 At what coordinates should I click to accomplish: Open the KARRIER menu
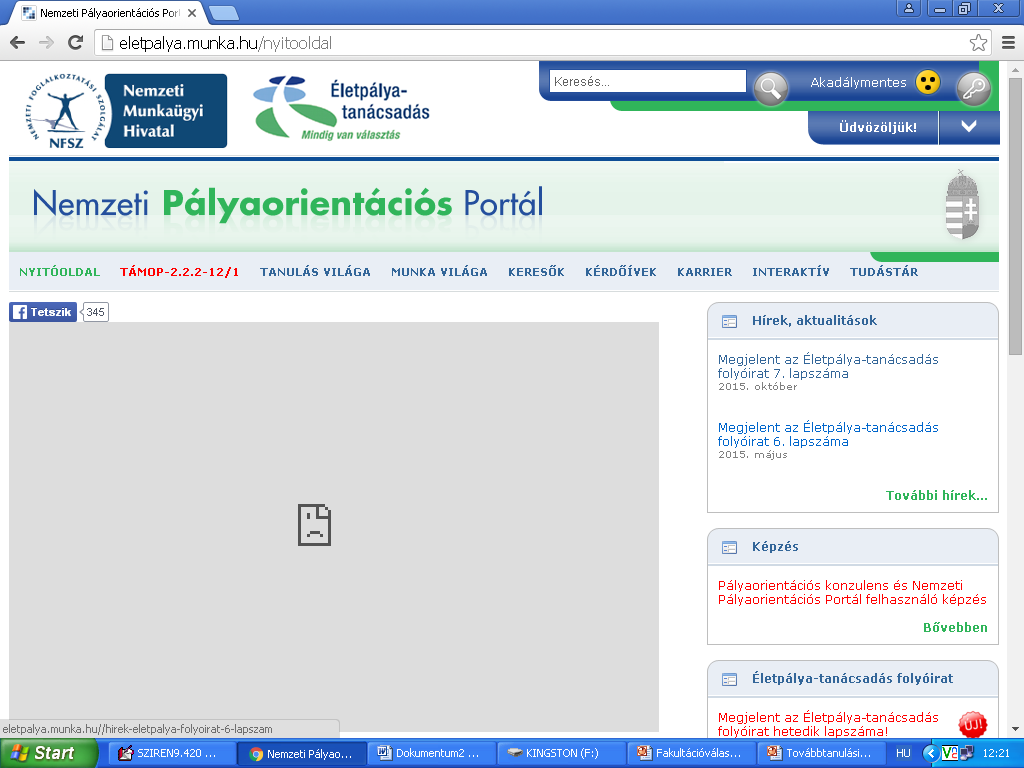704,272
